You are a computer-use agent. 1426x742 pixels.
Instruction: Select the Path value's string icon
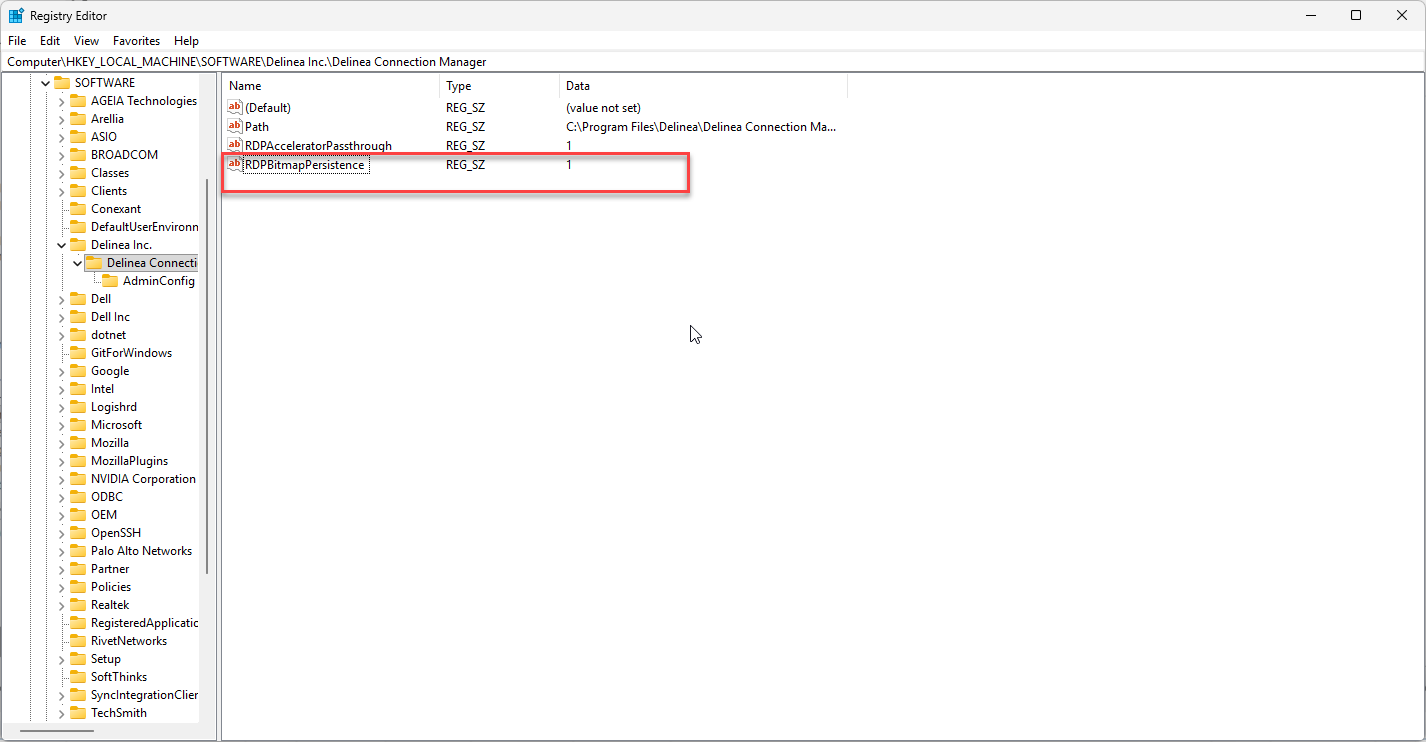pos(235,127)
